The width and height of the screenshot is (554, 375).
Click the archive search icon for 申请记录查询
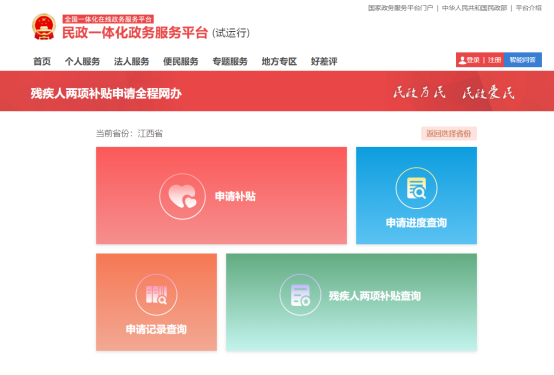(x=157, y=295)
